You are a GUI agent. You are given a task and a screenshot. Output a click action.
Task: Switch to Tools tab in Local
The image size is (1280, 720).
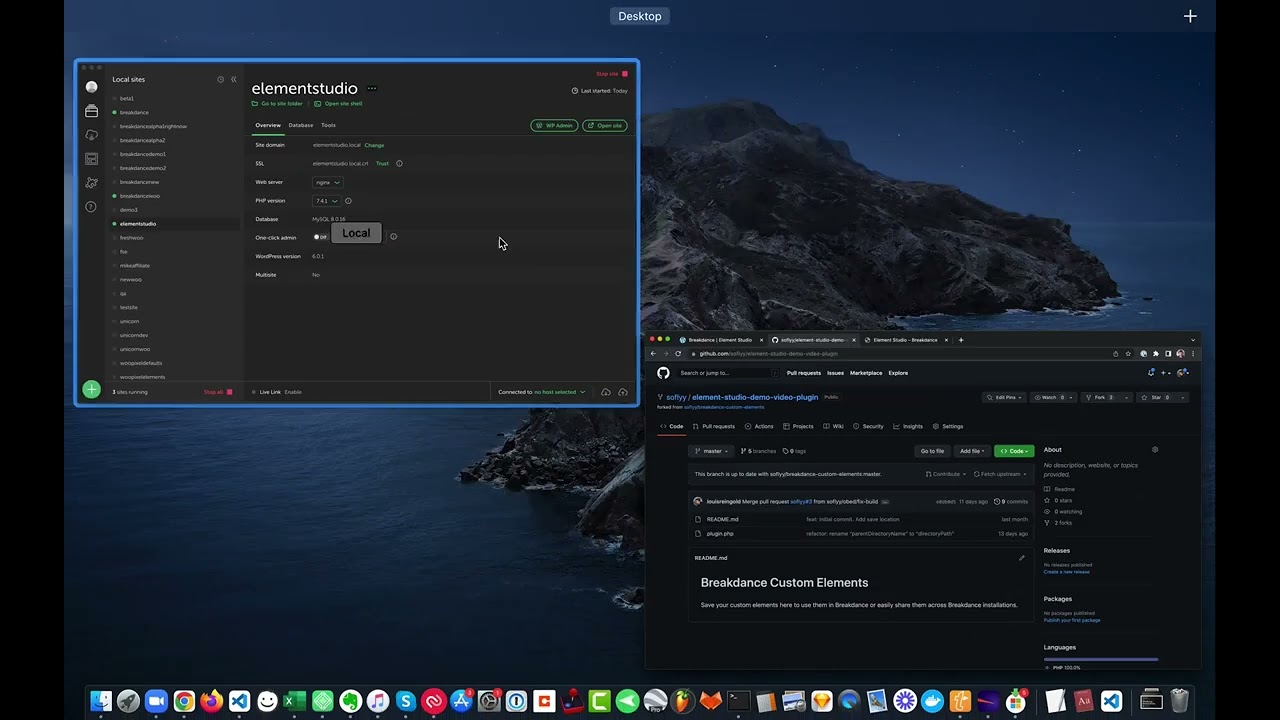(x=328, y=125)
